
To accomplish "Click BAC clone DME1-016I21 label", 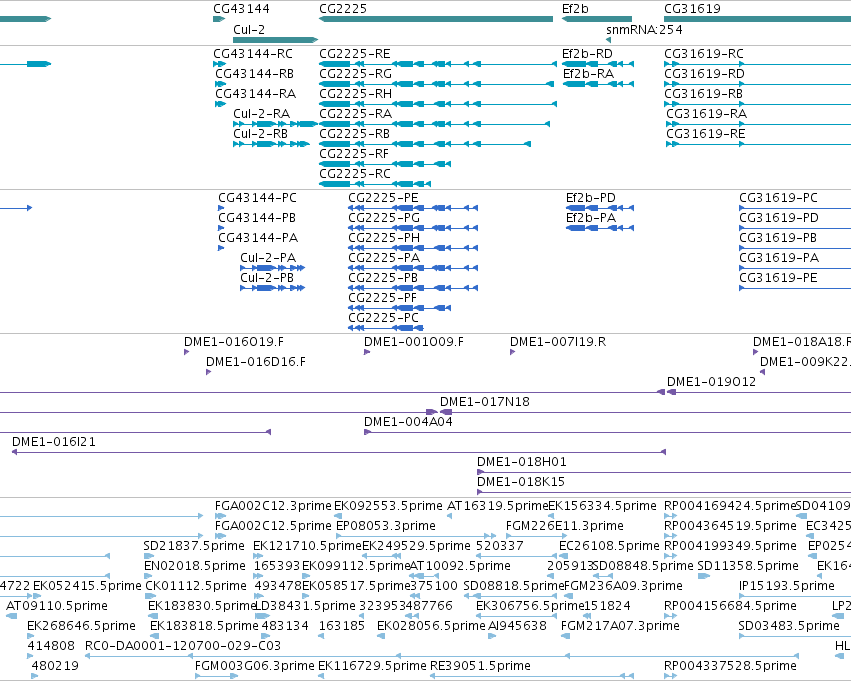I will click(54, 442).
